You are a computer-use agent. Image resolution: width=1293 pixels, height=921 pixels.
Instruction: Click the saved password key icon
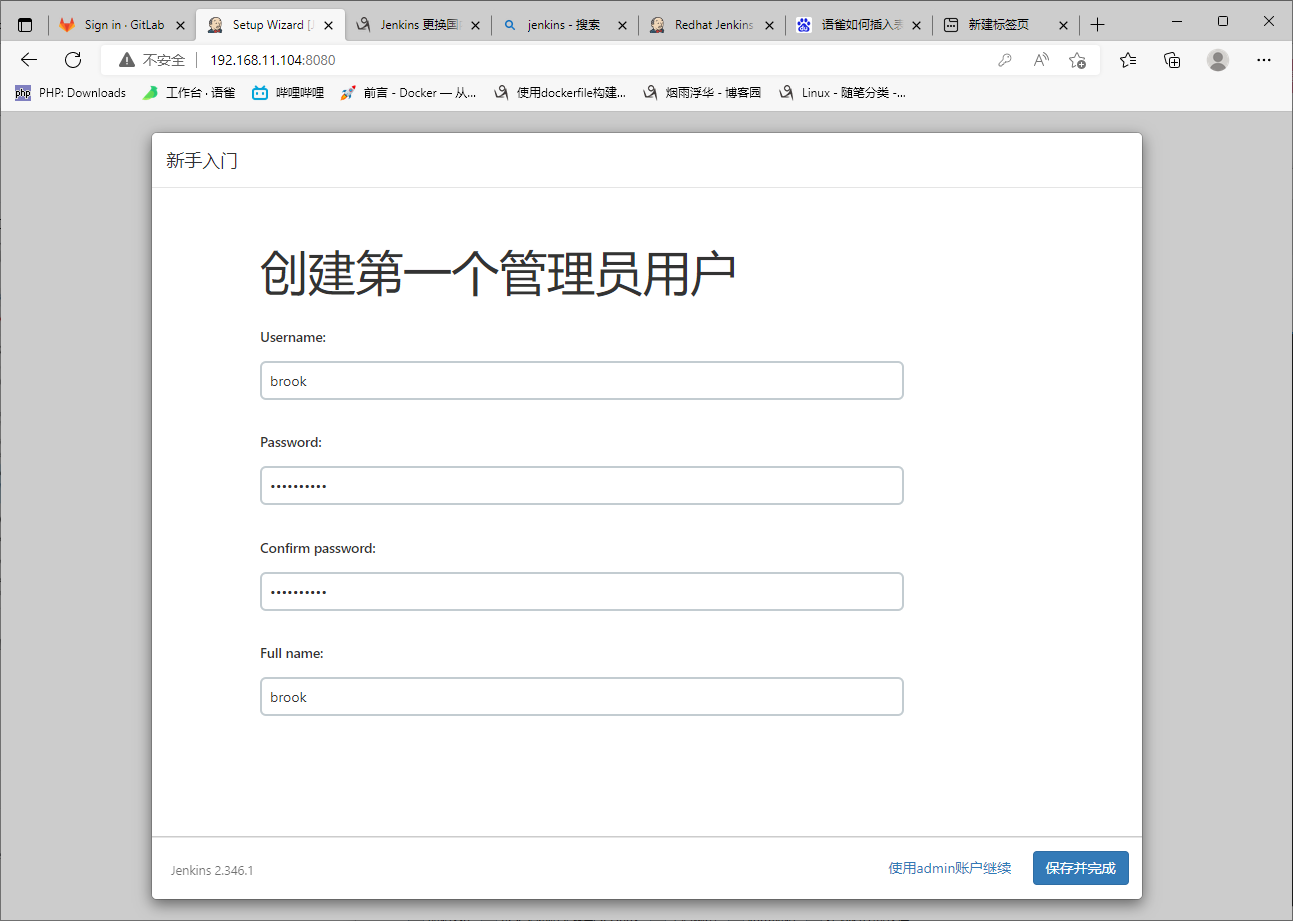(1005, 60)
